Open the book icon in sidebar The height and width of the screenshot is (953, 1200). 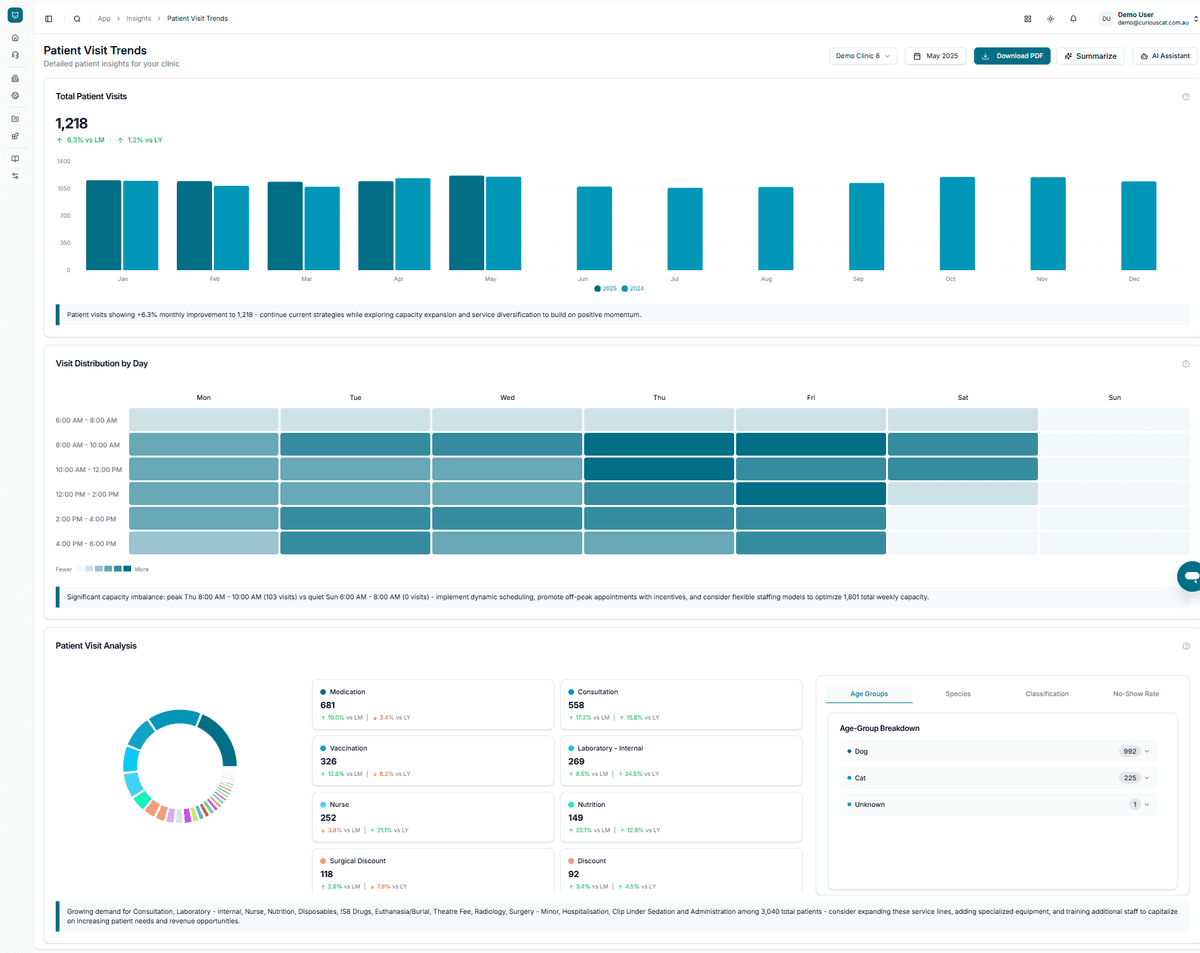(x=15, y=159)
